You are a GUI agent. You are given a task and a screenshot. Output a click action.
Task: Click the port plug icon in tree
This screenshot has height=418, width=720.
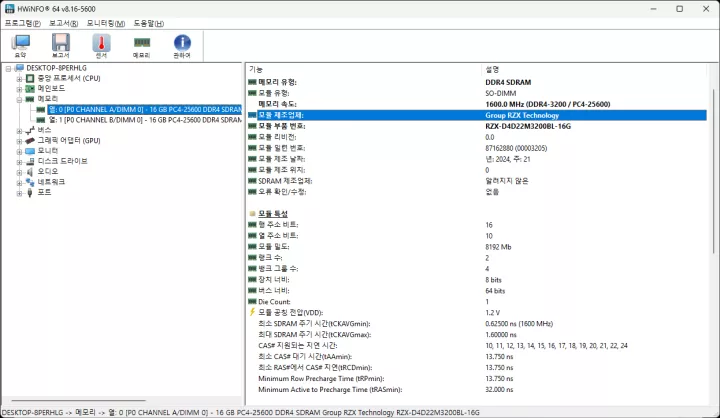[30, 192]
